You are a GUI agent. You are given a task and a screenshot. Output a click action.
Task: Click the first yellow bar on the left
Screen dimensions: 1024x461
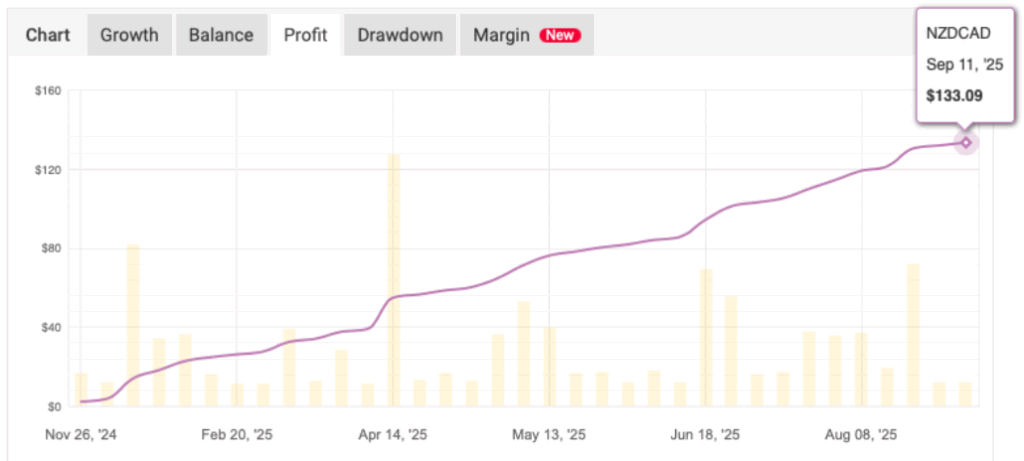(x=81, y=389)
